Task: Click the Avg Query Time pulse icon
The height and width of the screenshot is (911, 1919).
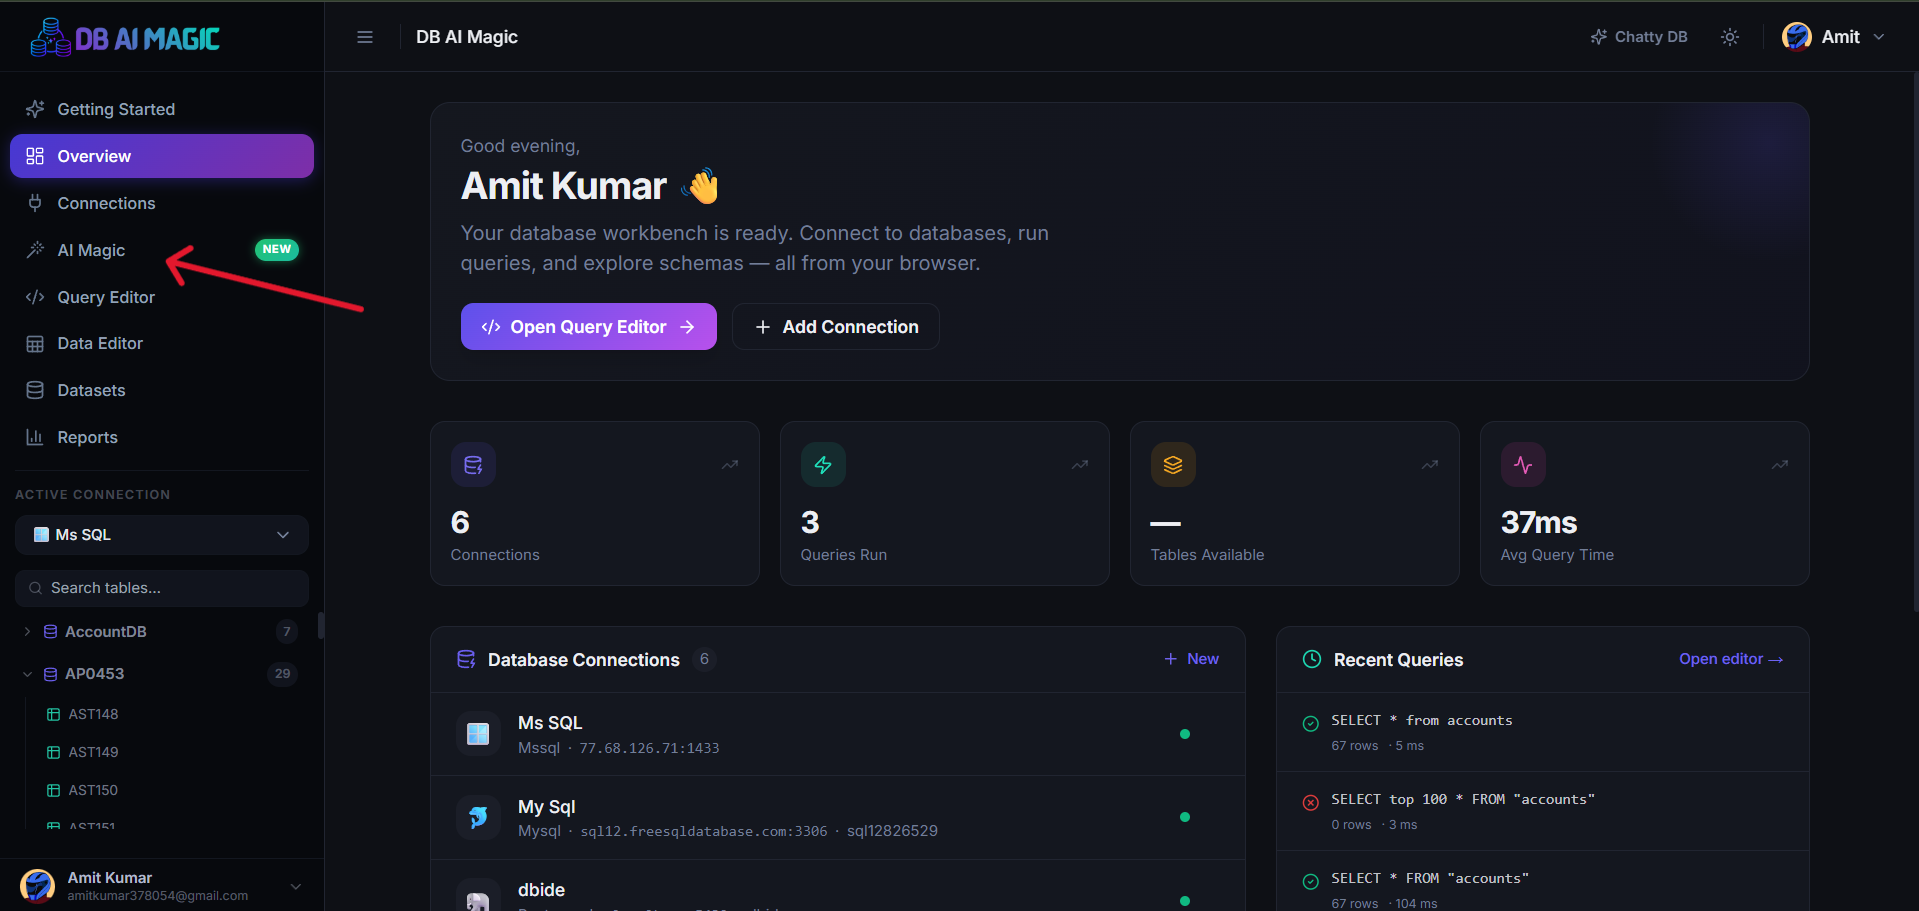Action: [1523, 465]
